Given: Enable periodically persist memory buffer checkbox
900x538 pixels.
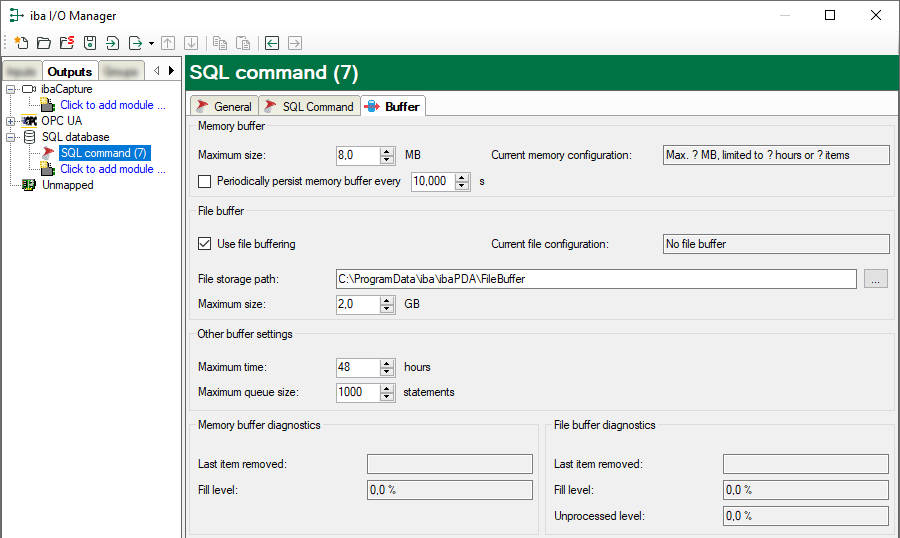Looking at the screenshot, I should (x=204, y=181).
